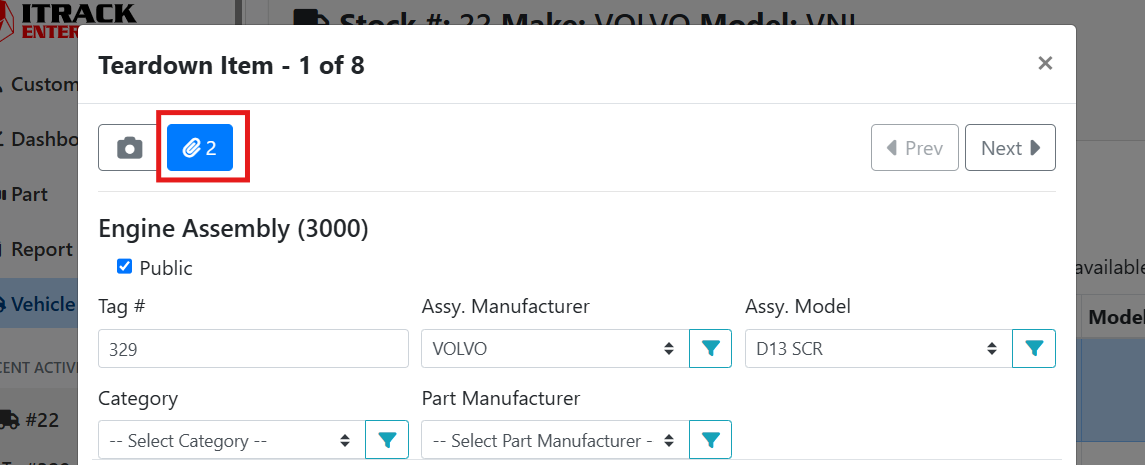Screen dimensions: 1145x465
Task: Click filter icon beside Assy. Manufacturer
Action: point(711,349)
